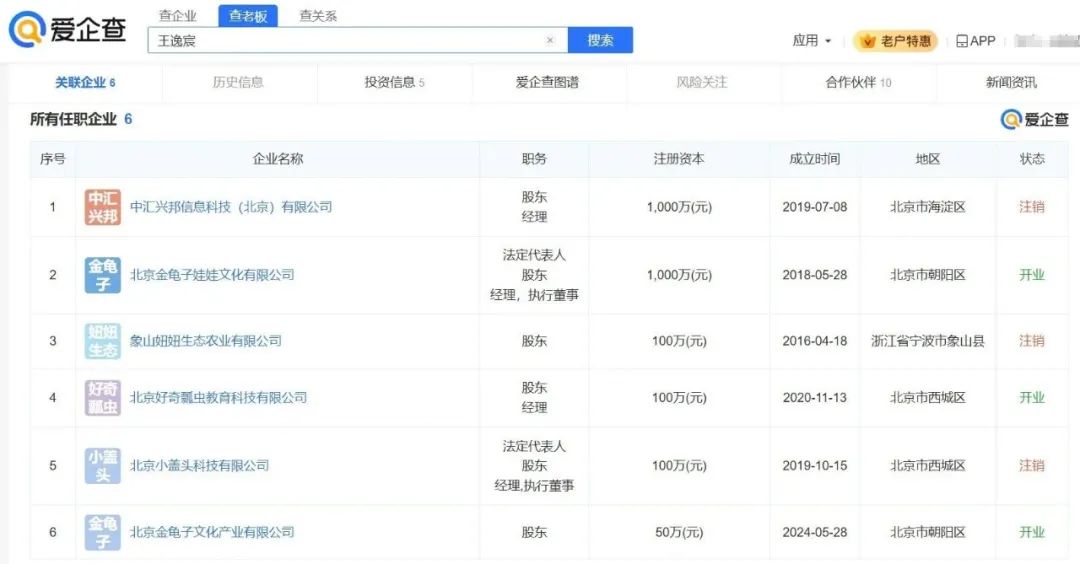Click the crown icon on 老户特惠
The image size is (1080, 564).
tap(868, 41)
